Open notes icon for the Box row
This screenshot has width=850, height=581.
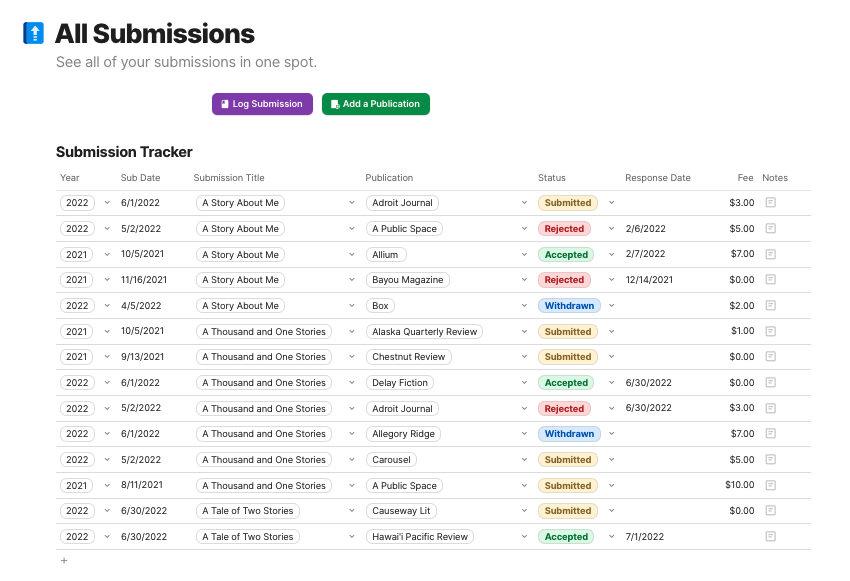click(x=770, y=306)
